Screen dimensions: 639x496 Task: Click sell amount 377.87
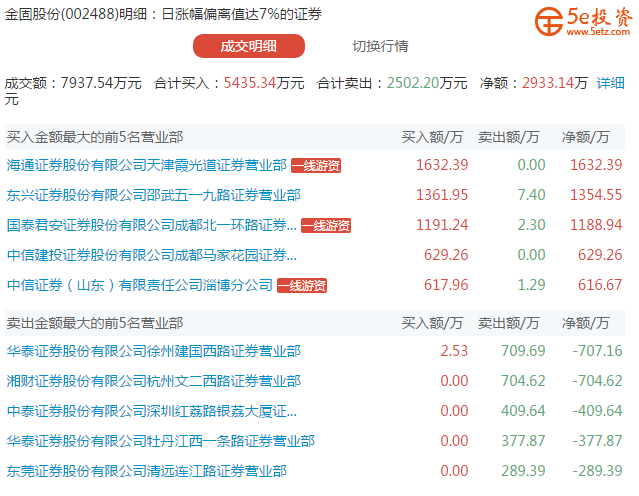523,441
